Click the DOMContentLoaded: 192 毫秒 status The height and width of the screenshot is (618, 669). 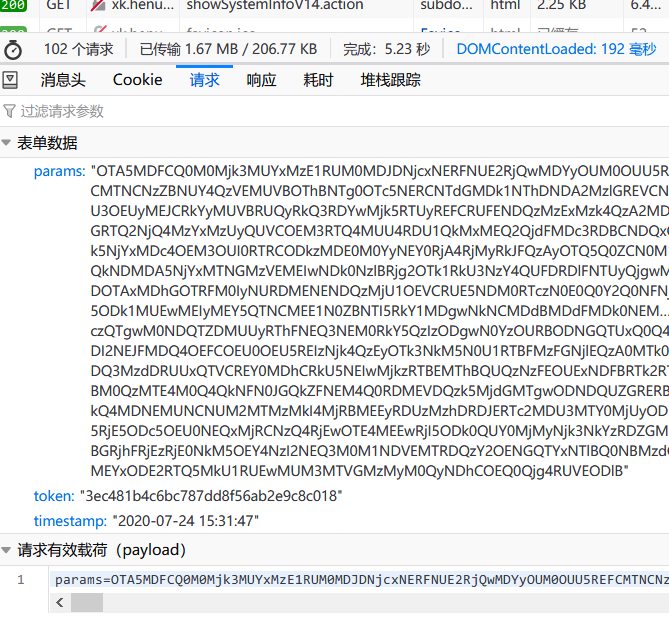coord(556,49)
